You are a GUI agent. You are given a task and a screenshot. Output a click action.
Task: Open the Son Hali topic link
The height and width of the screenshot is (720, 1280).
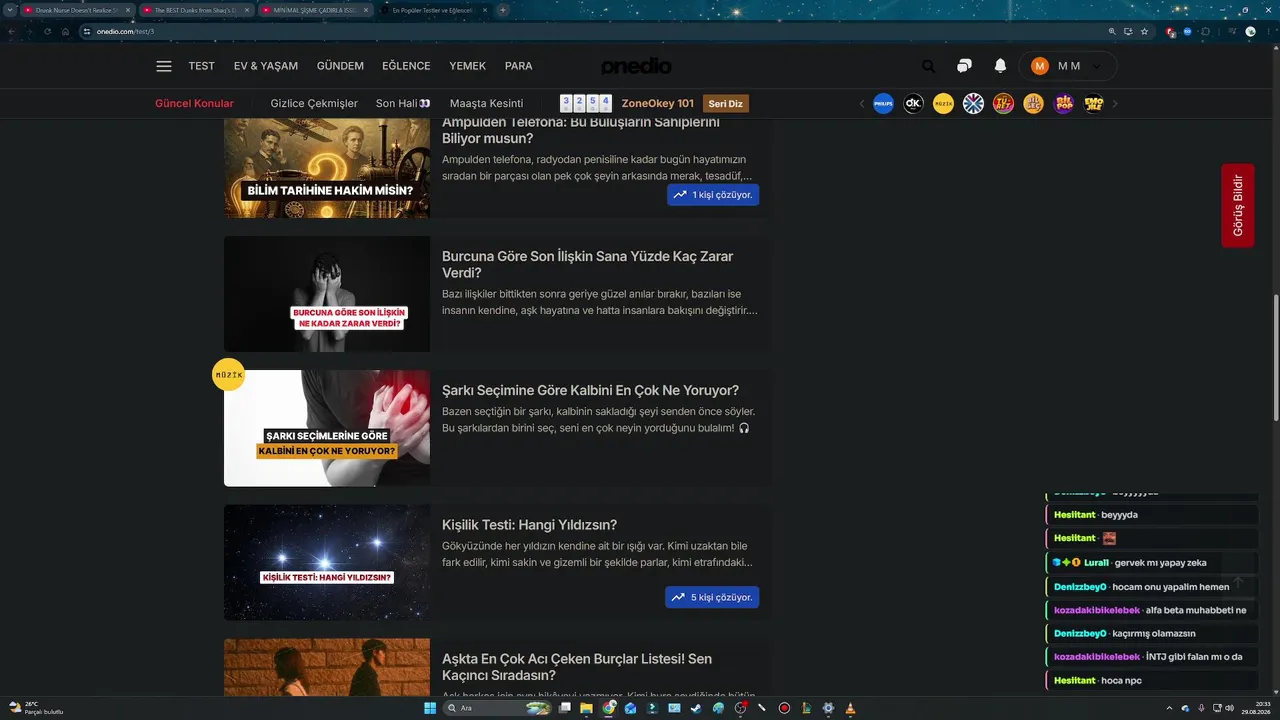[403, 103]
